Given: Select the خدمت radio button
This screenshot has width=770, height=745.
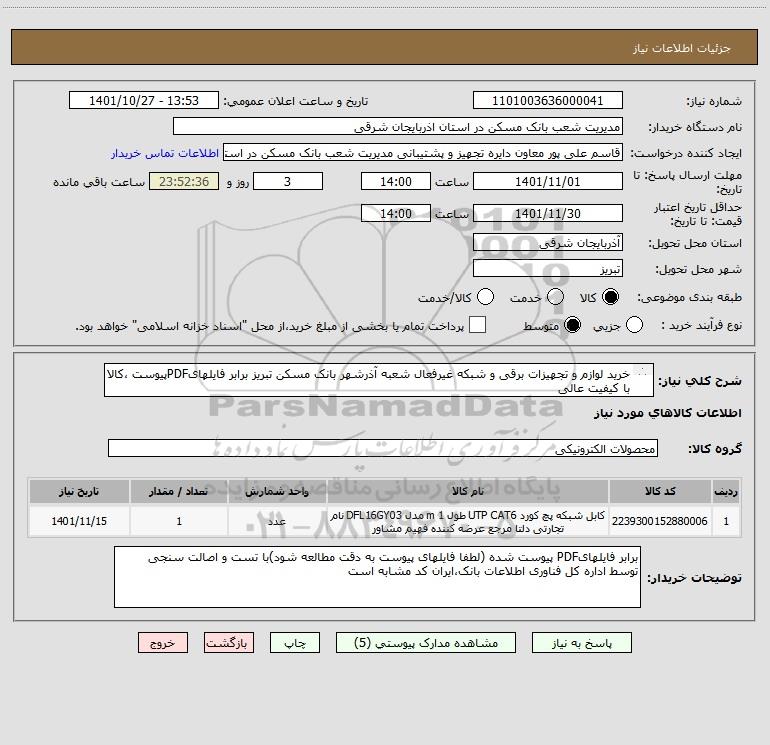Looking at the screenshot, I should [555, 297].
